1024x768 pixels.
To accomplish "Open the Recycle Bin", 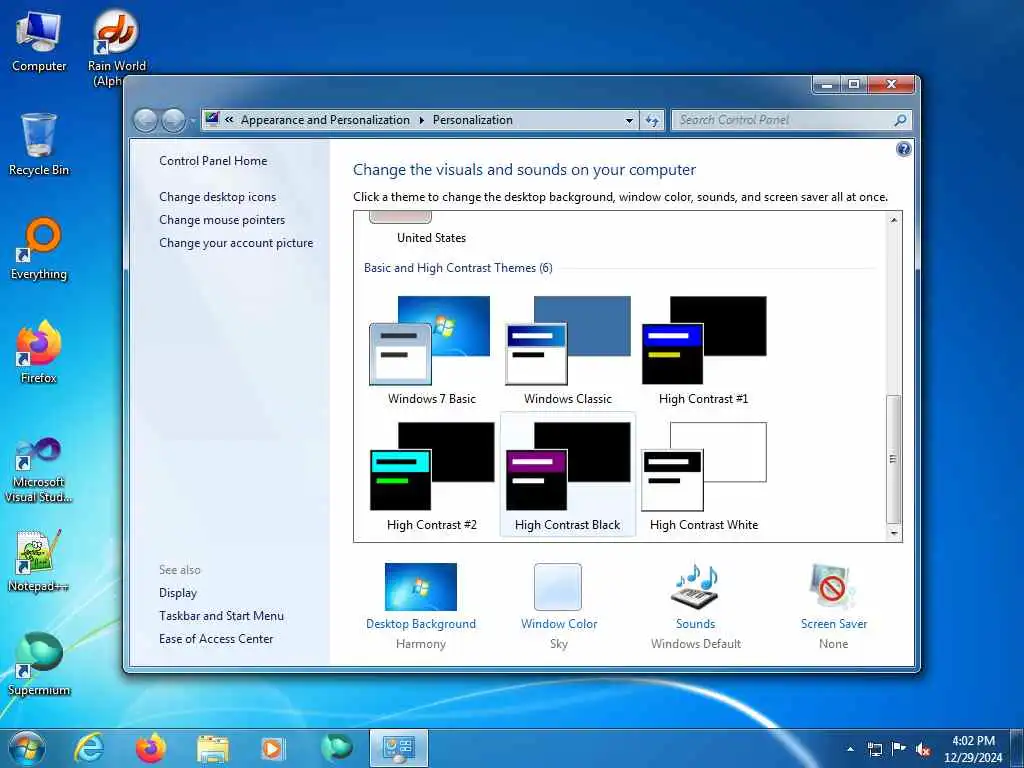I will click(39, 144).
